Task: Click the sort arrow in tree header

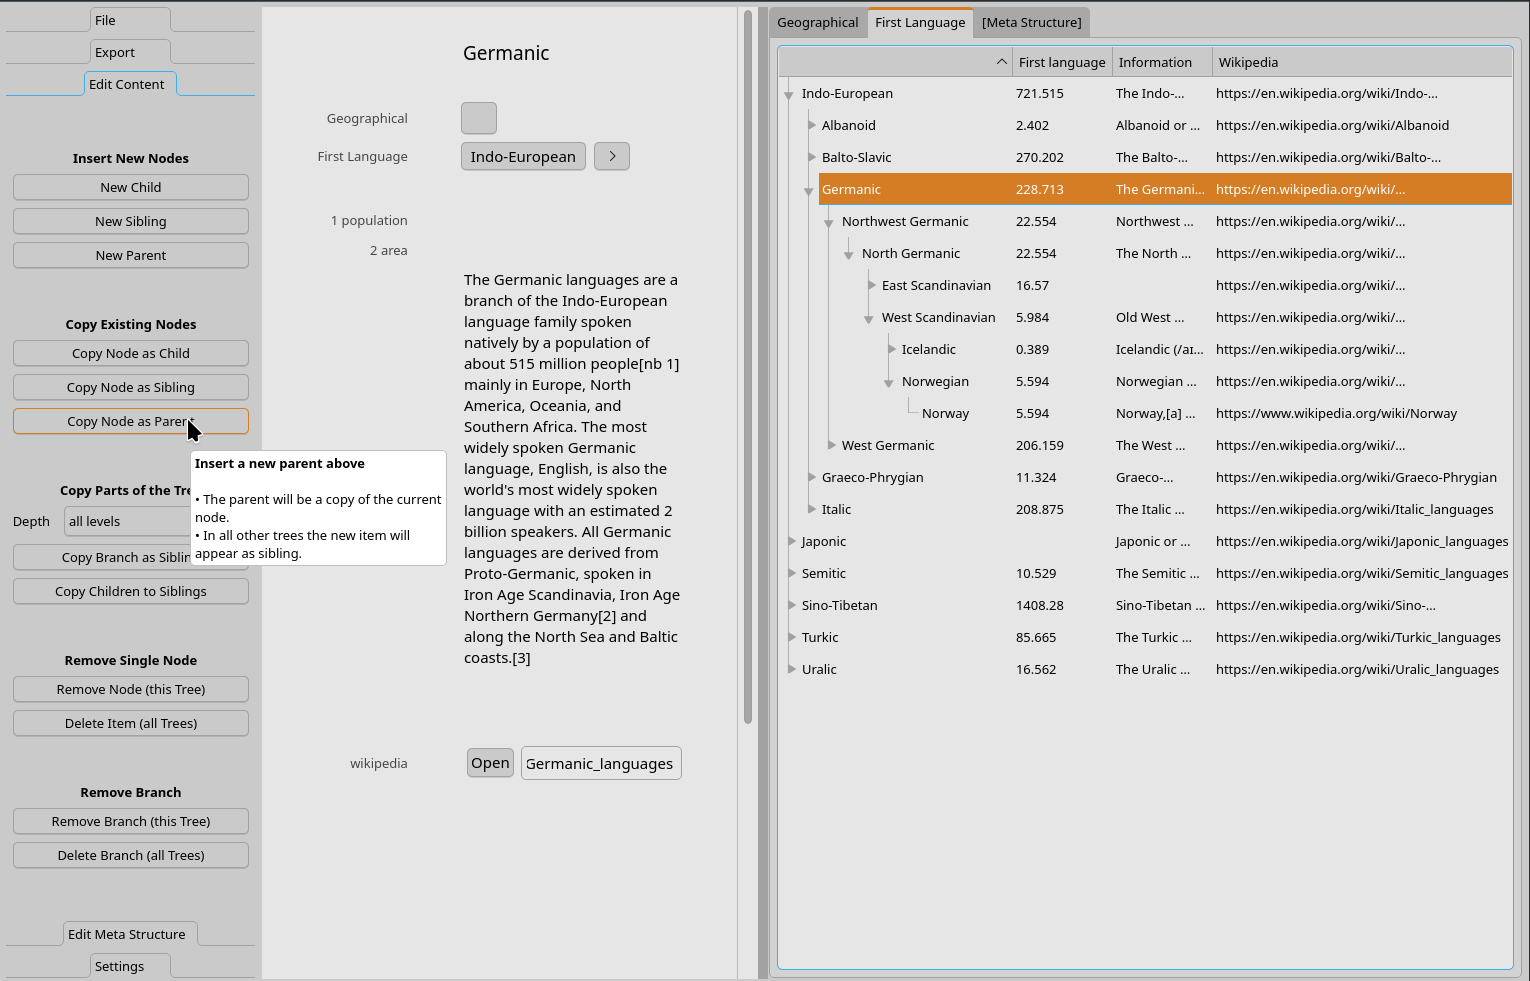Action: (1001, 62)
